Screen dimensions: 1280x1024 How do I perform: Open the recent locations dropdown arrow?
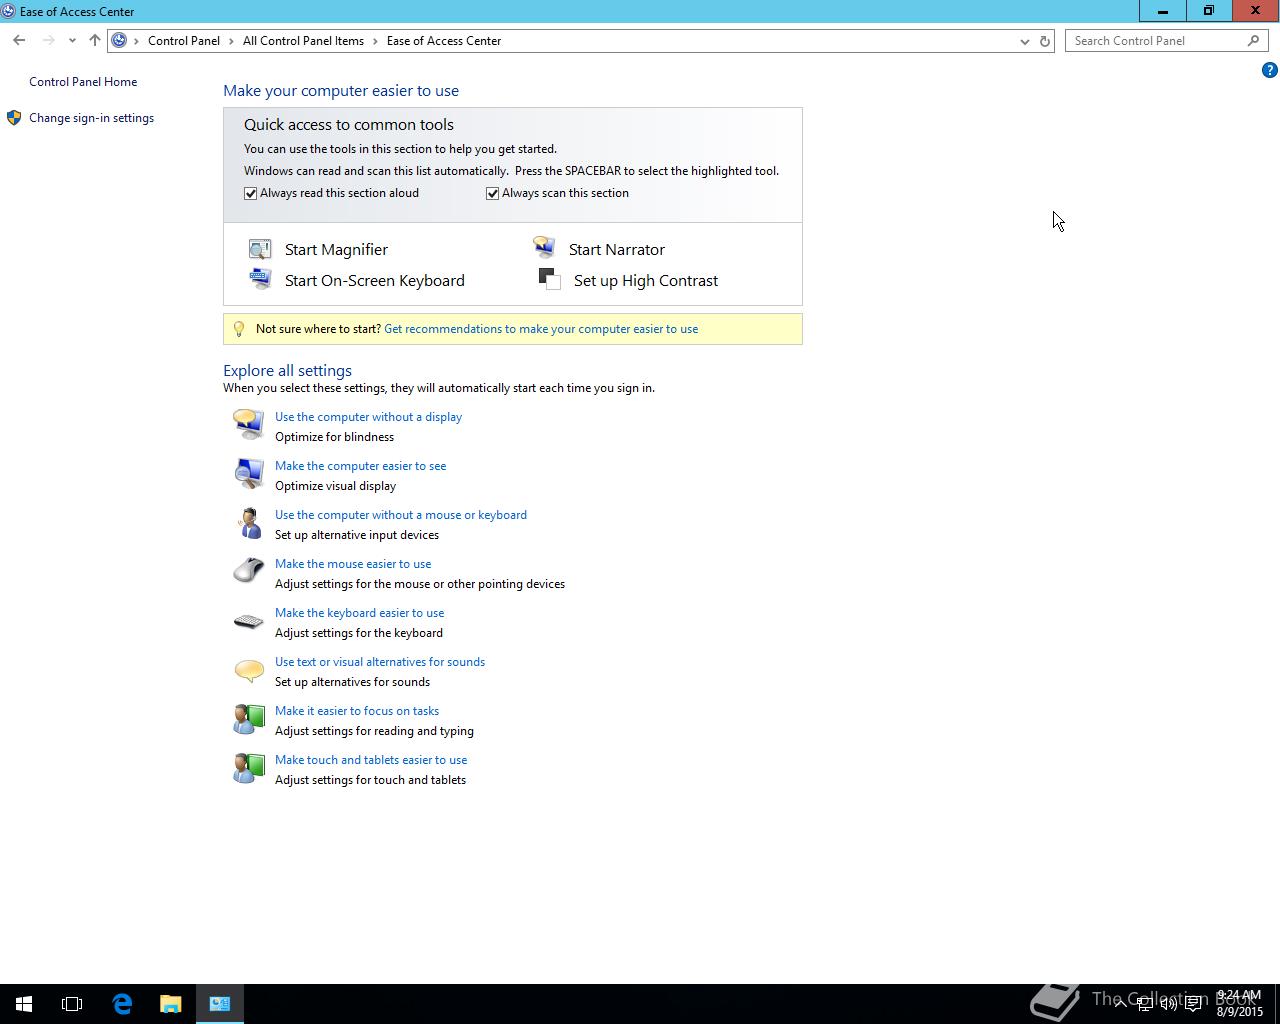coord(72,41)
